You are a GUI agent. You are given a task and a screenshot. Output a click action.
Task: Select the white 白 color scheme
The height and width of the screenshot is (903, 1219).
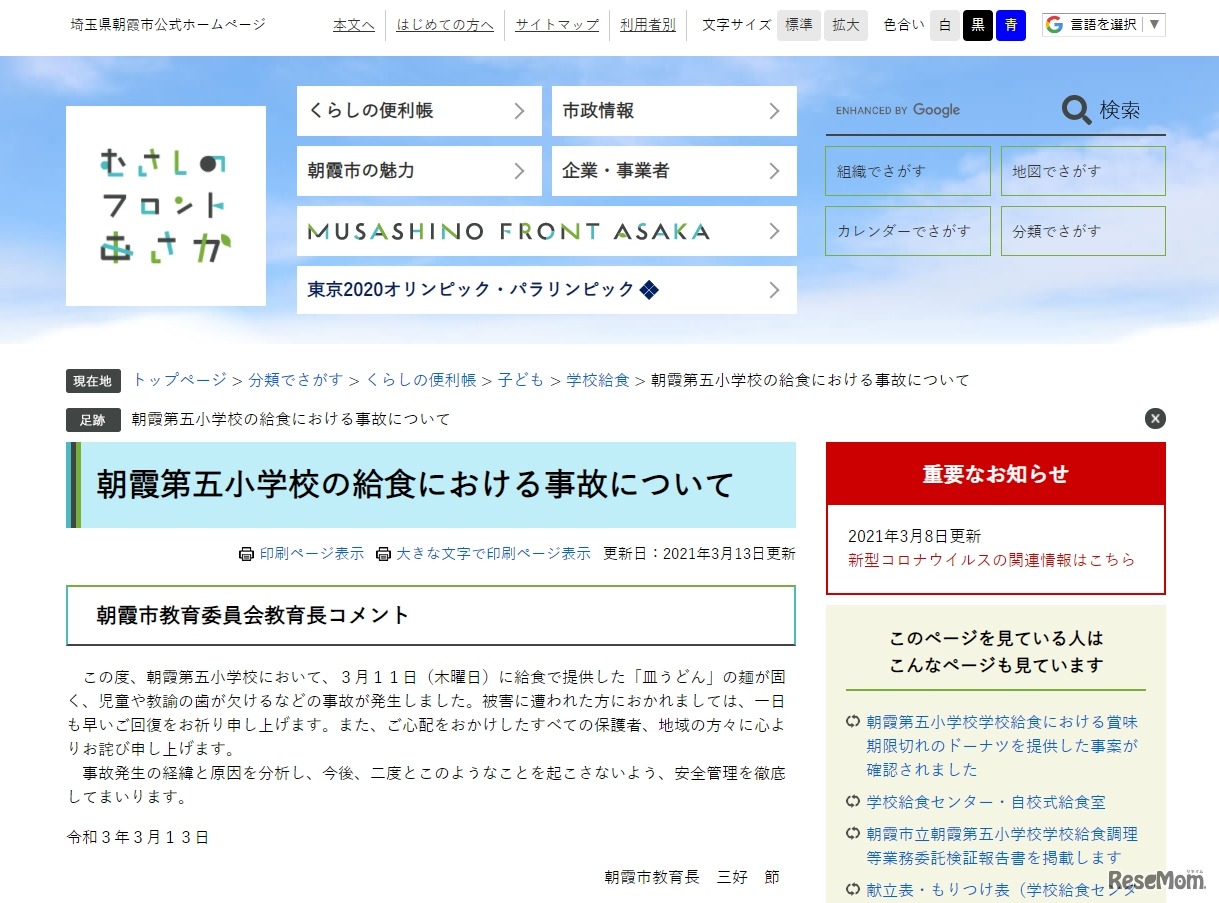pos(945,25)
